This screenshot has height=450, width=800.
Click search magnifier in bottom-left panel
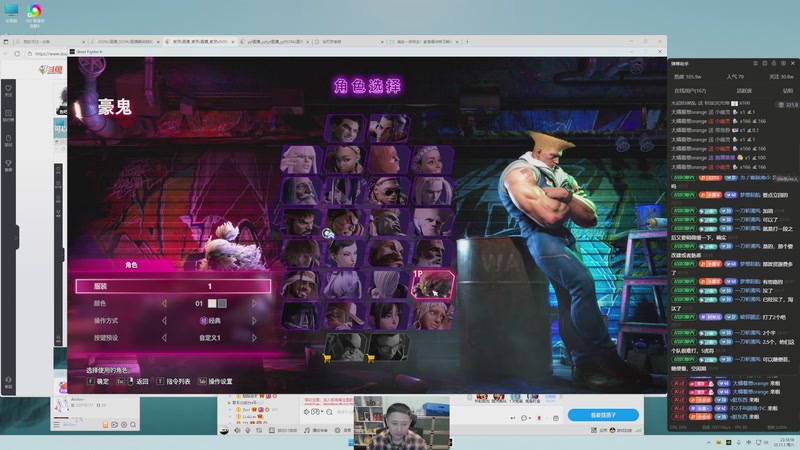133,424
